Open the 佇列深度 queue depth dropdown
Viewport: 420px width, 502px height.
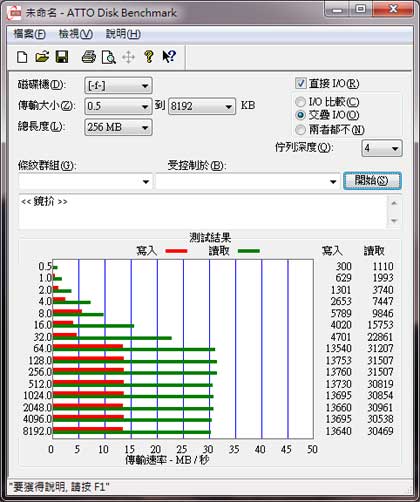(382, 148)
